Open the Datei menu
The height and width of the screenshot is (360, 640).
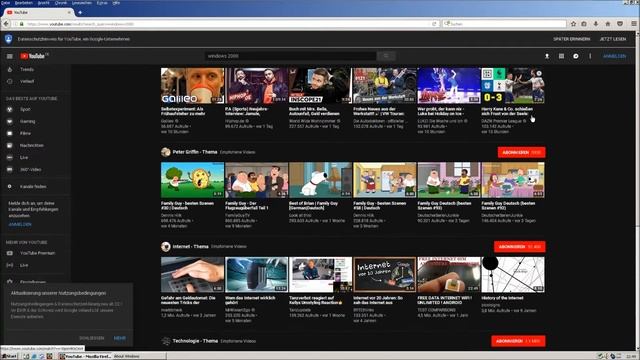[x=5, y=2]
